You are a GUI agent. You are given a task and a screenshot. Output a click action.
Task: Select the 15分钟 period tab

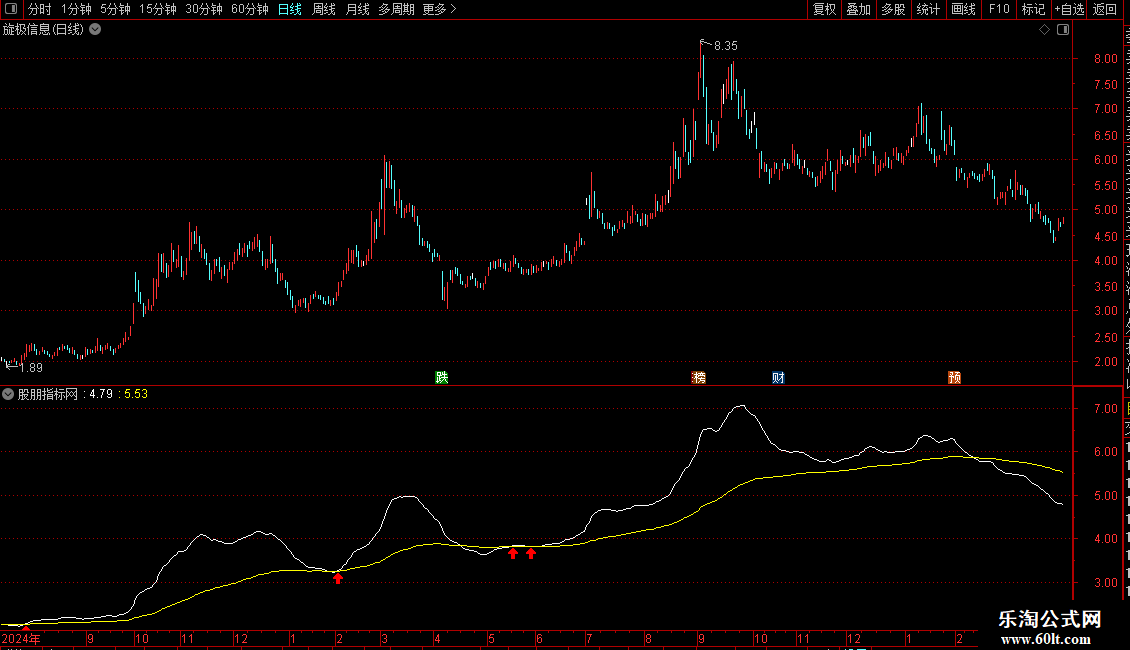(157, 9)
